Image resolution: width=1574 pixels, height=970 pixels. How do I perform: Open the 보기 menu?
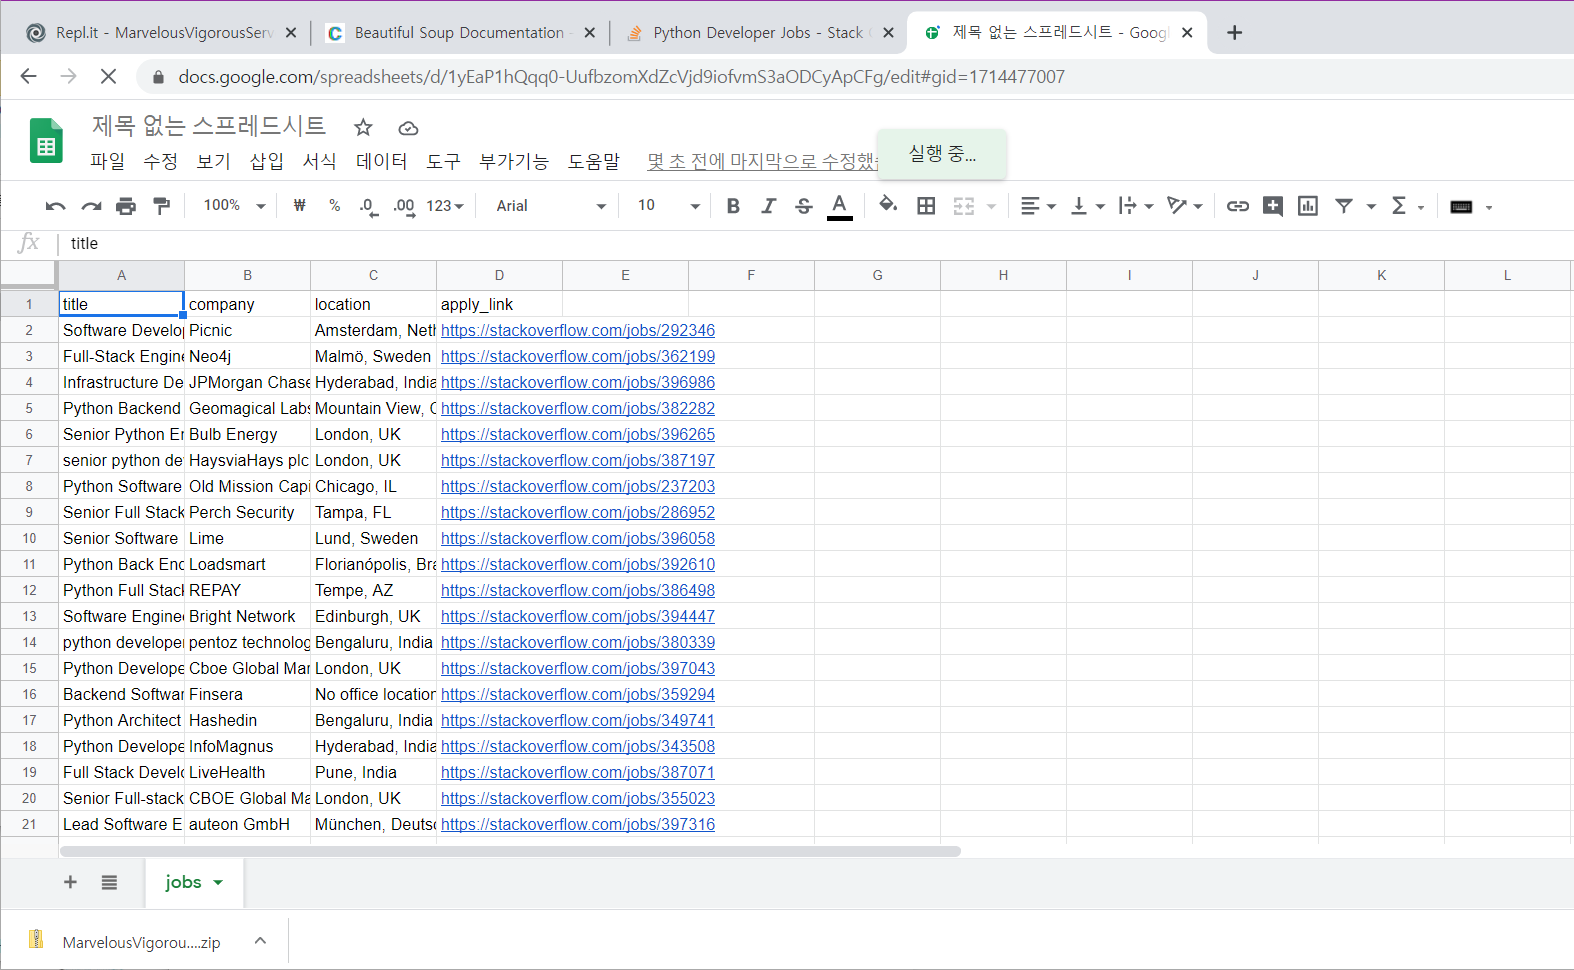click(213, 161)
